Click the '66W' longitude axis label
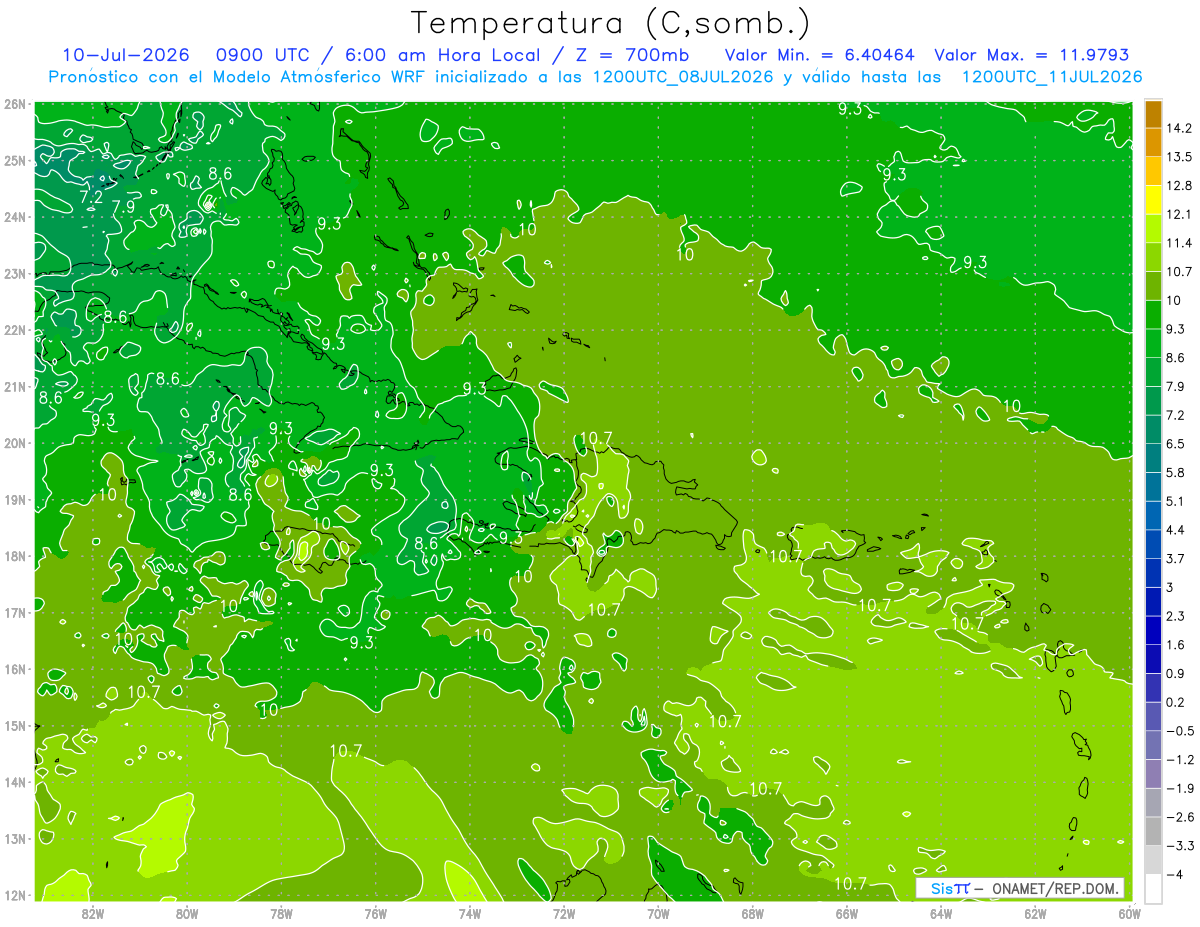1200x927 pixels. pyautogui.click(x=847, y=912)
